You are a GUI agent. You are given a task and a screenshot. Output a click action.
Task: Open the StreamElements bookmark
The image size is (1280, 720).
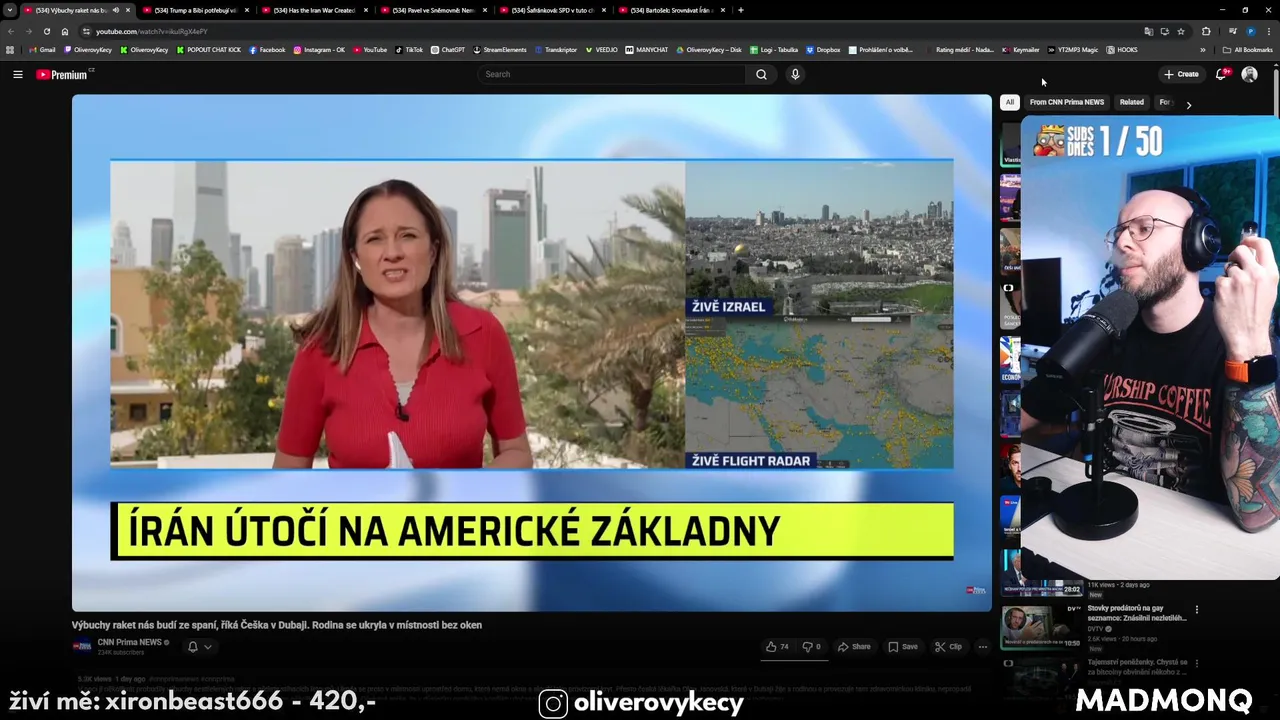tap(500, 50)
